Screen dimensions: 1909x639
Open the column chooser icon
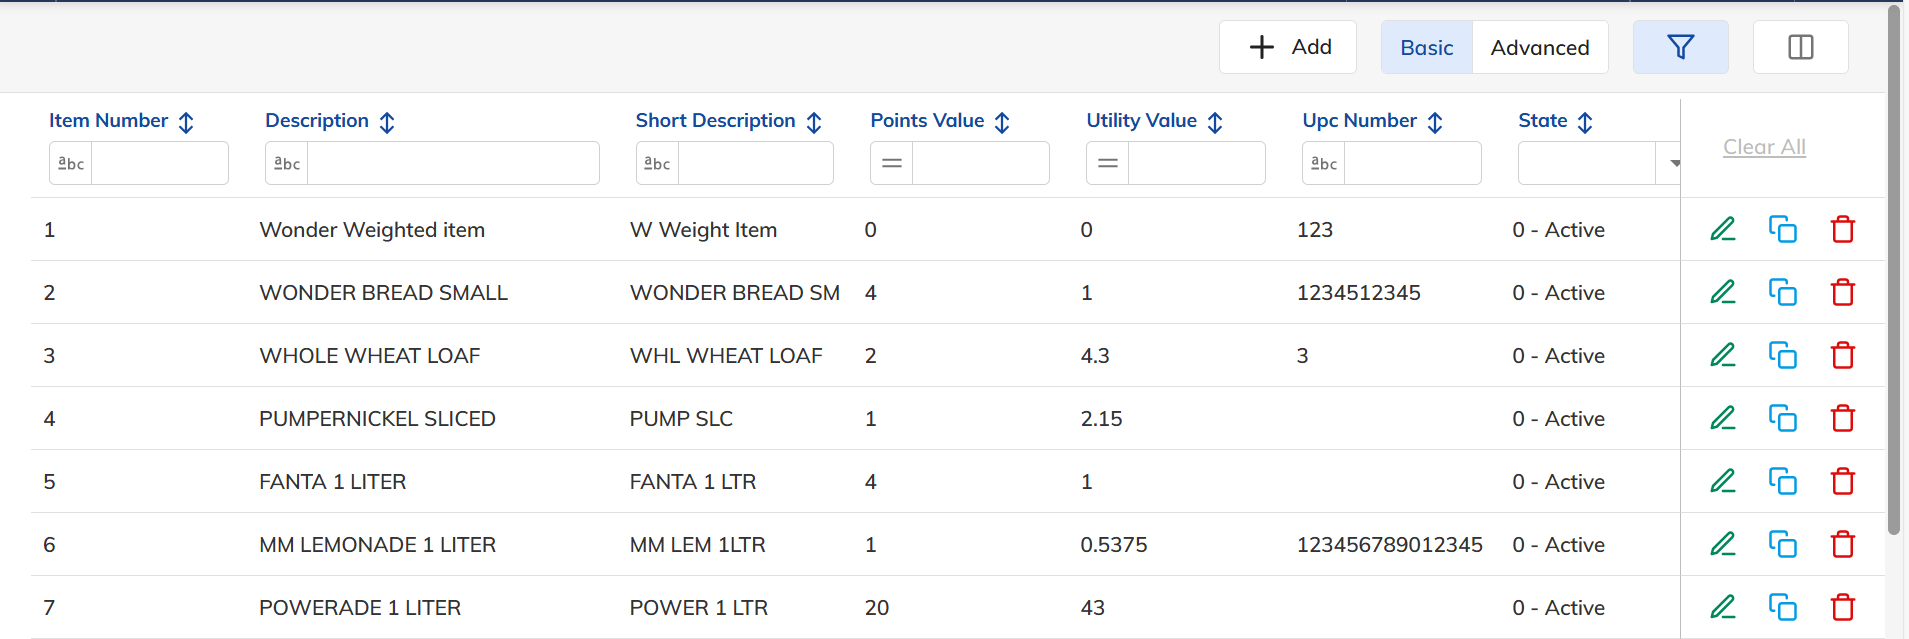point(1800,47)
